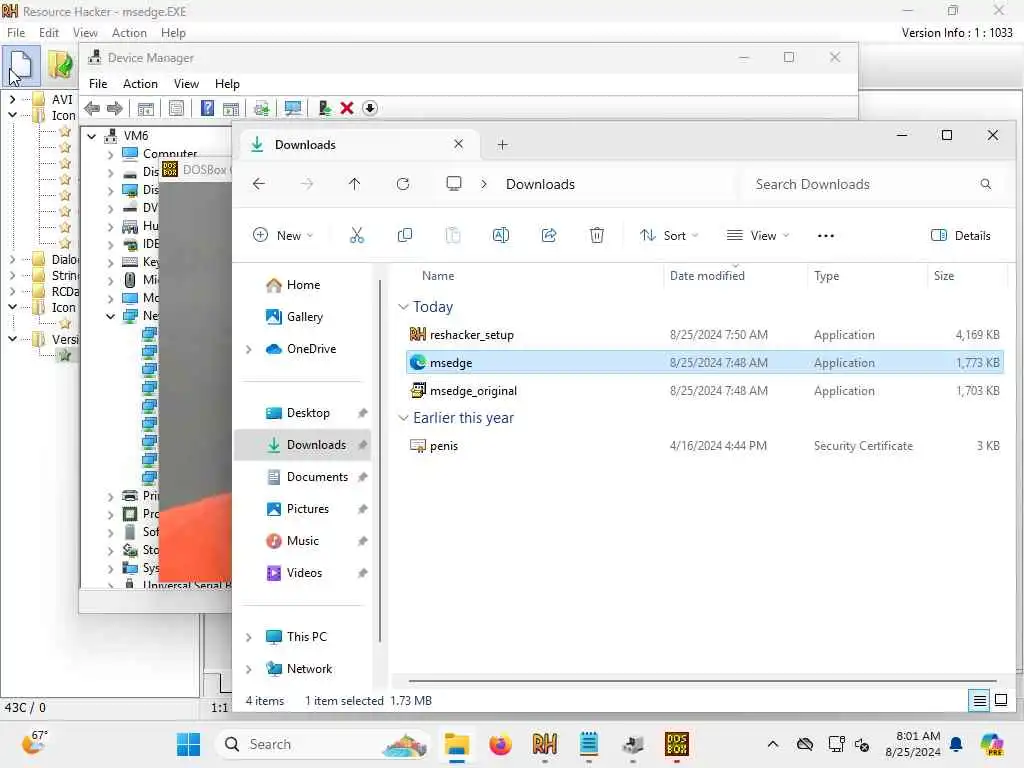The height and width of the screenshot is (768, 1024).
Task: Click the Rename icon in File Explorer toolbar
Action: tap(501, 235)
